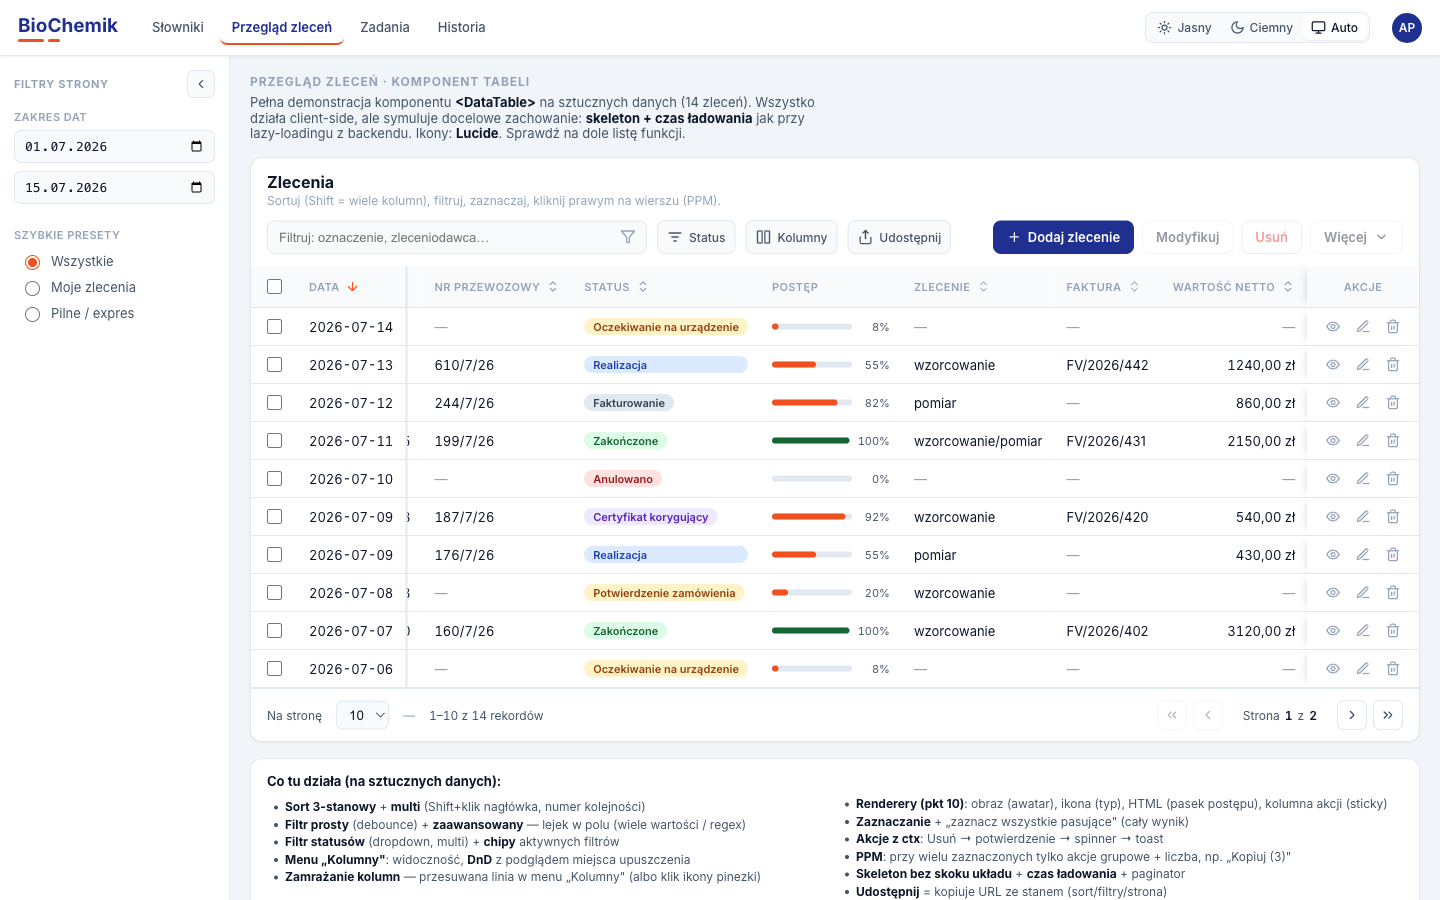Jump to the last page of orders
The image size is (1440, 900).
(x=1388, y=715)
